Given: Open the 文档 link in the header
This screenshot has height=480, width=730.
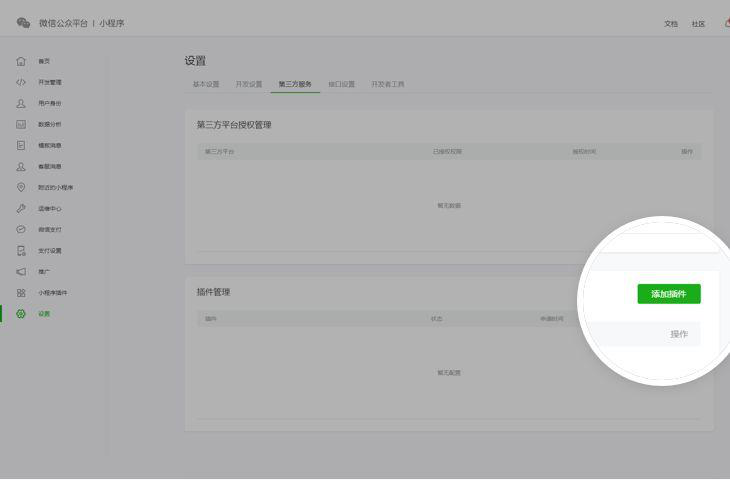Looking at the screenshot, I should pos(671,24).
